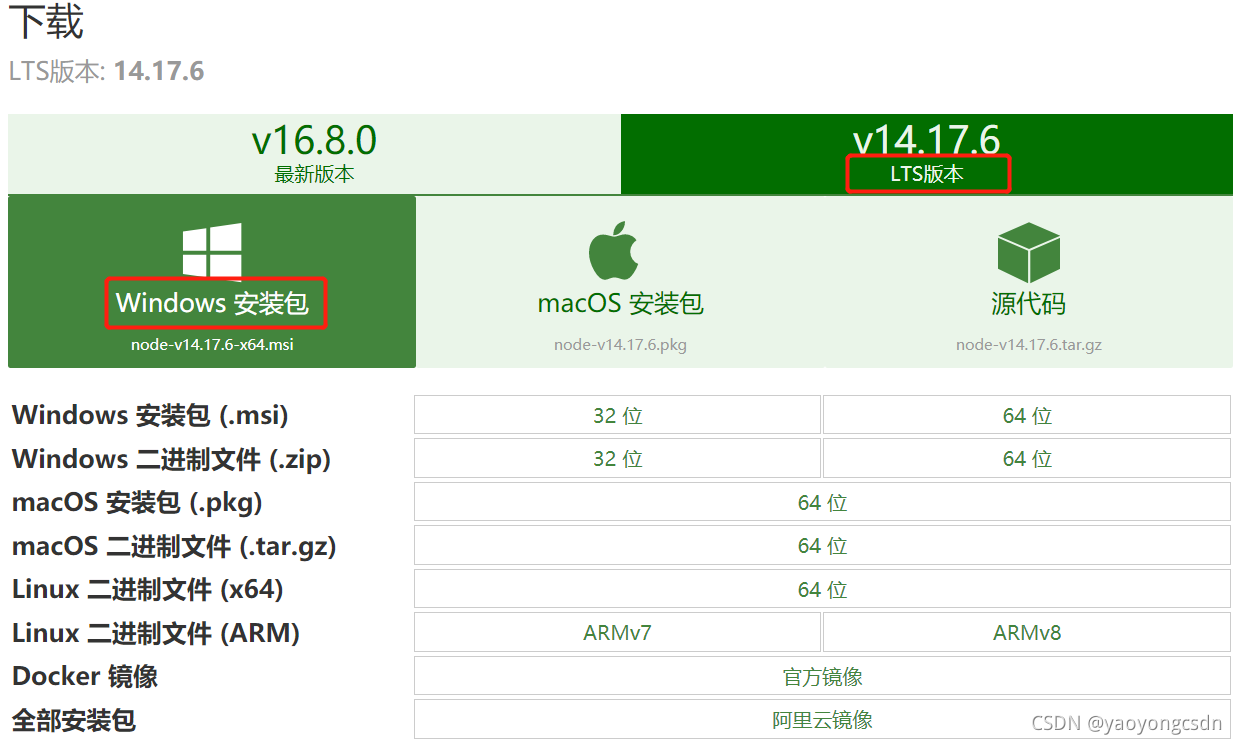This screenshot has height=744, width=1237.
Task: Click the Windows logo icon
Action: point(212,251)
